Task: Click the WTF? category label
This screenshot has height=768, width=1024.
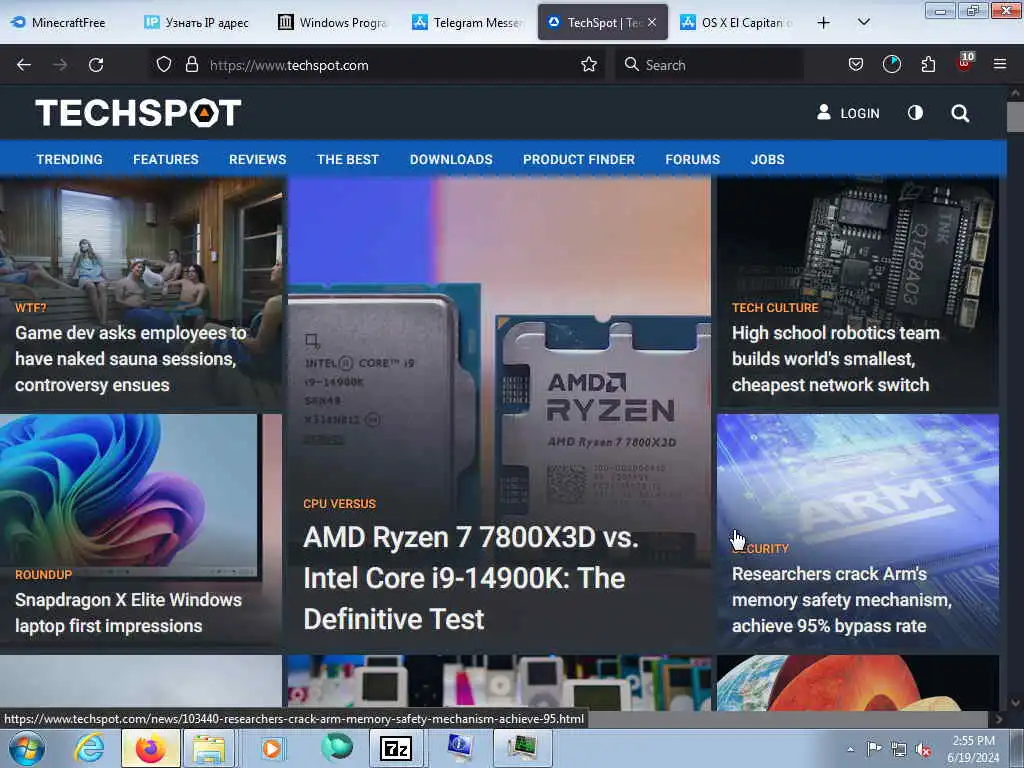Action: pyautogui.click(x=31, y=308)
